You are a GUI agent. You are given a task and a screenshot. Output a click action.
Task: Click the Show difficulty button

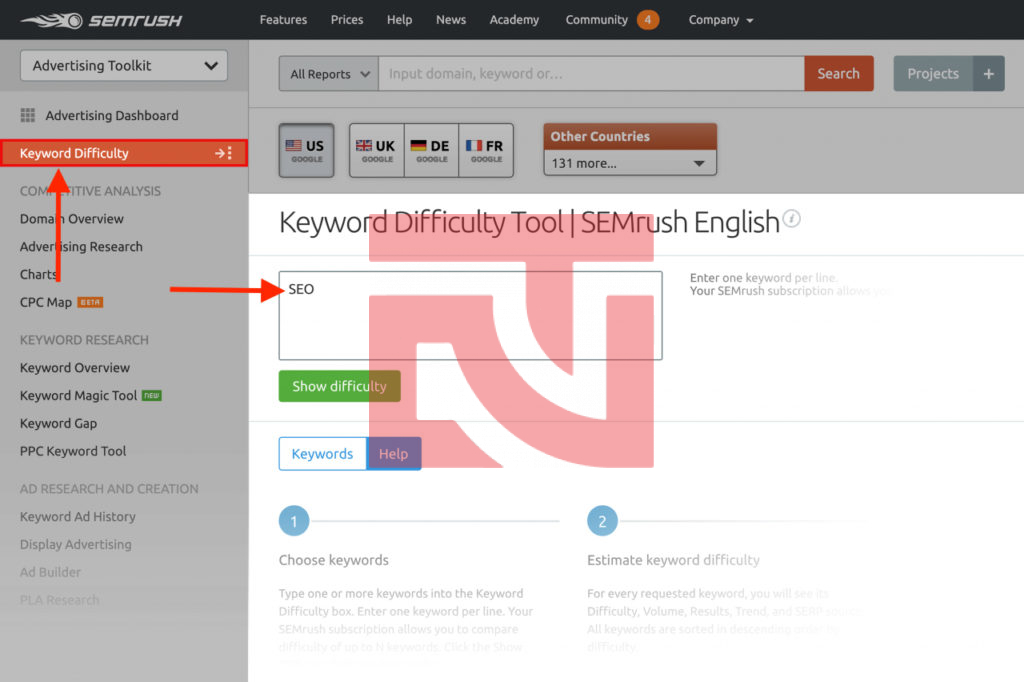coord(340,386)
